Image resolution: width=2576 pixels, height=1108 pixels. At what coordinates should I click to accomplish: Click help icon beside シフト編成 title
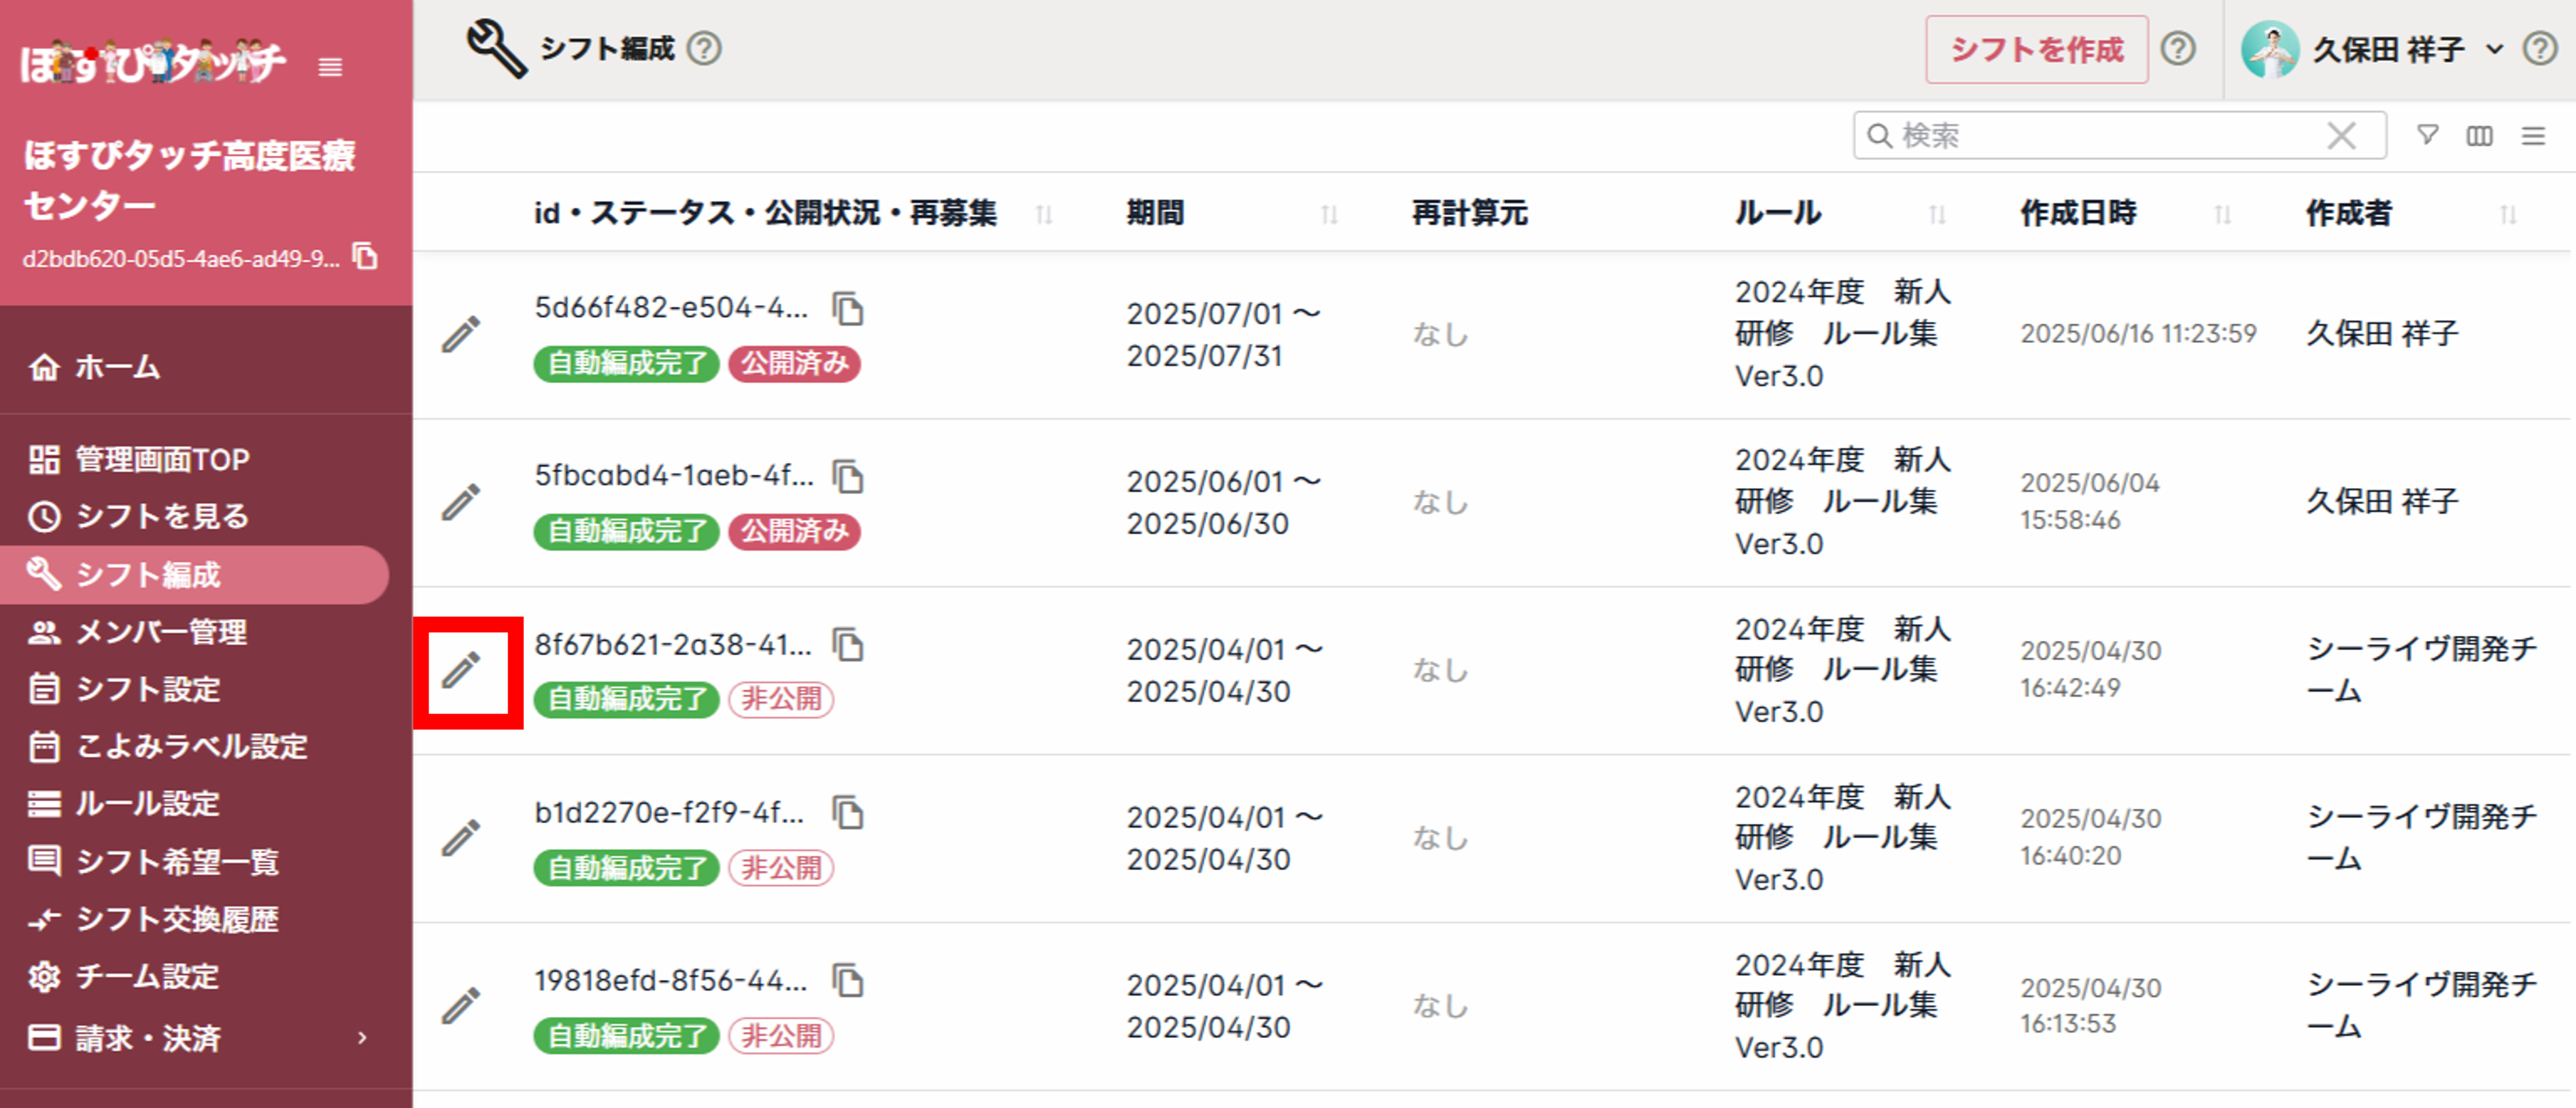(x=704, y=48)
